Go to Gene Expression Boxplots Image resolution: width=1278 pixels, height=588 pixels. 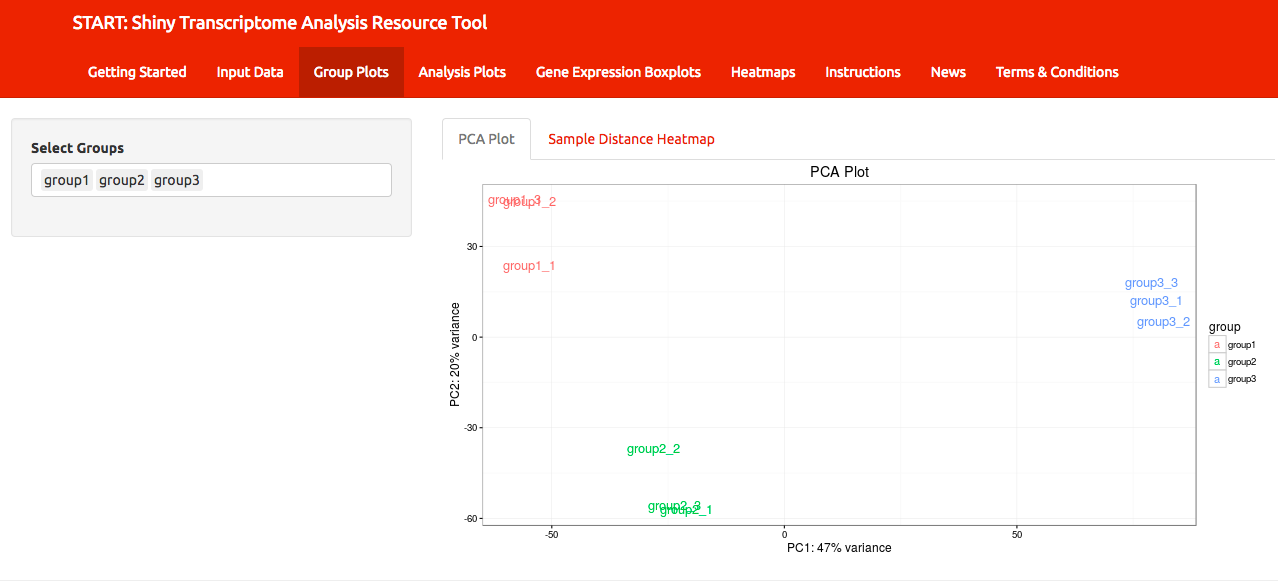click(x=618, y=72)
